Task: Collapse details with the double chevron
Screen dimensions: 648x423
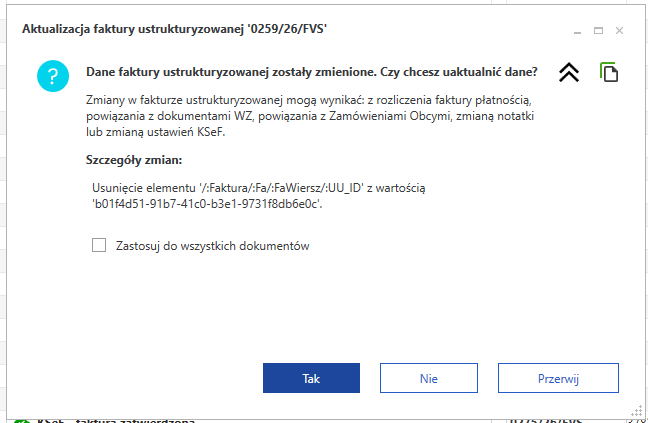Action: 569,73
